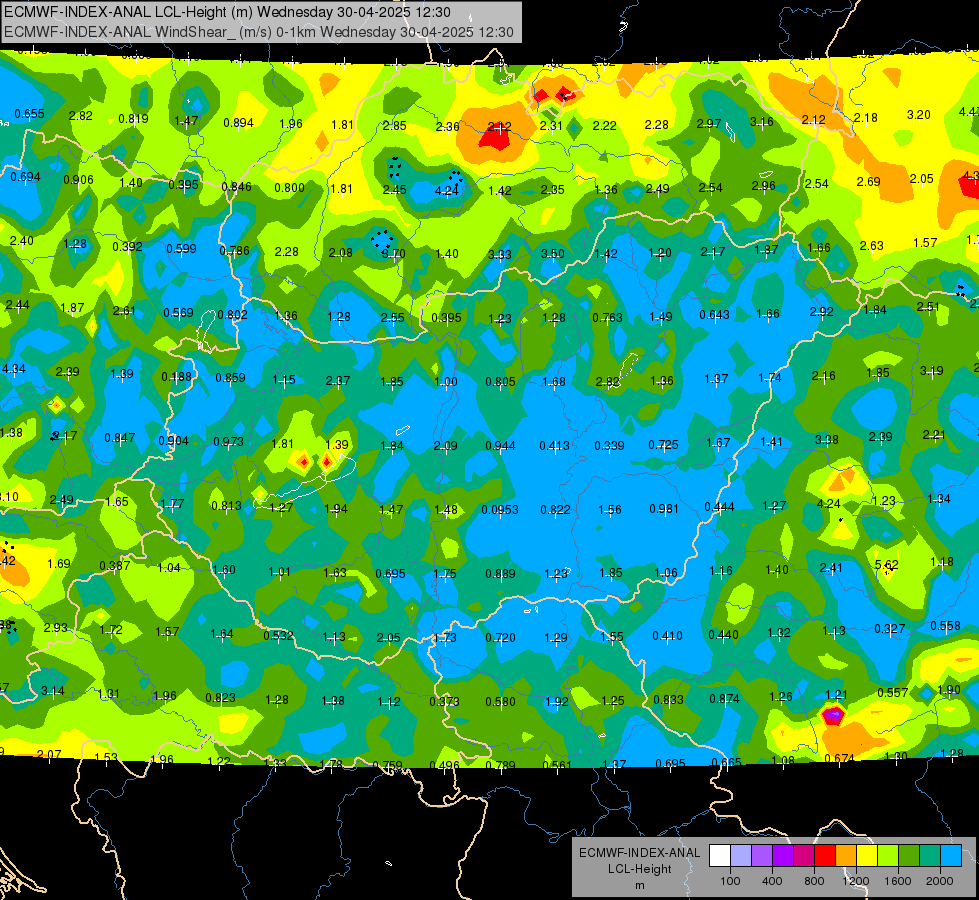This screenshot has width=979, height=900.
Task: Click the wind shear value 0.599
Action: [181, 249]
